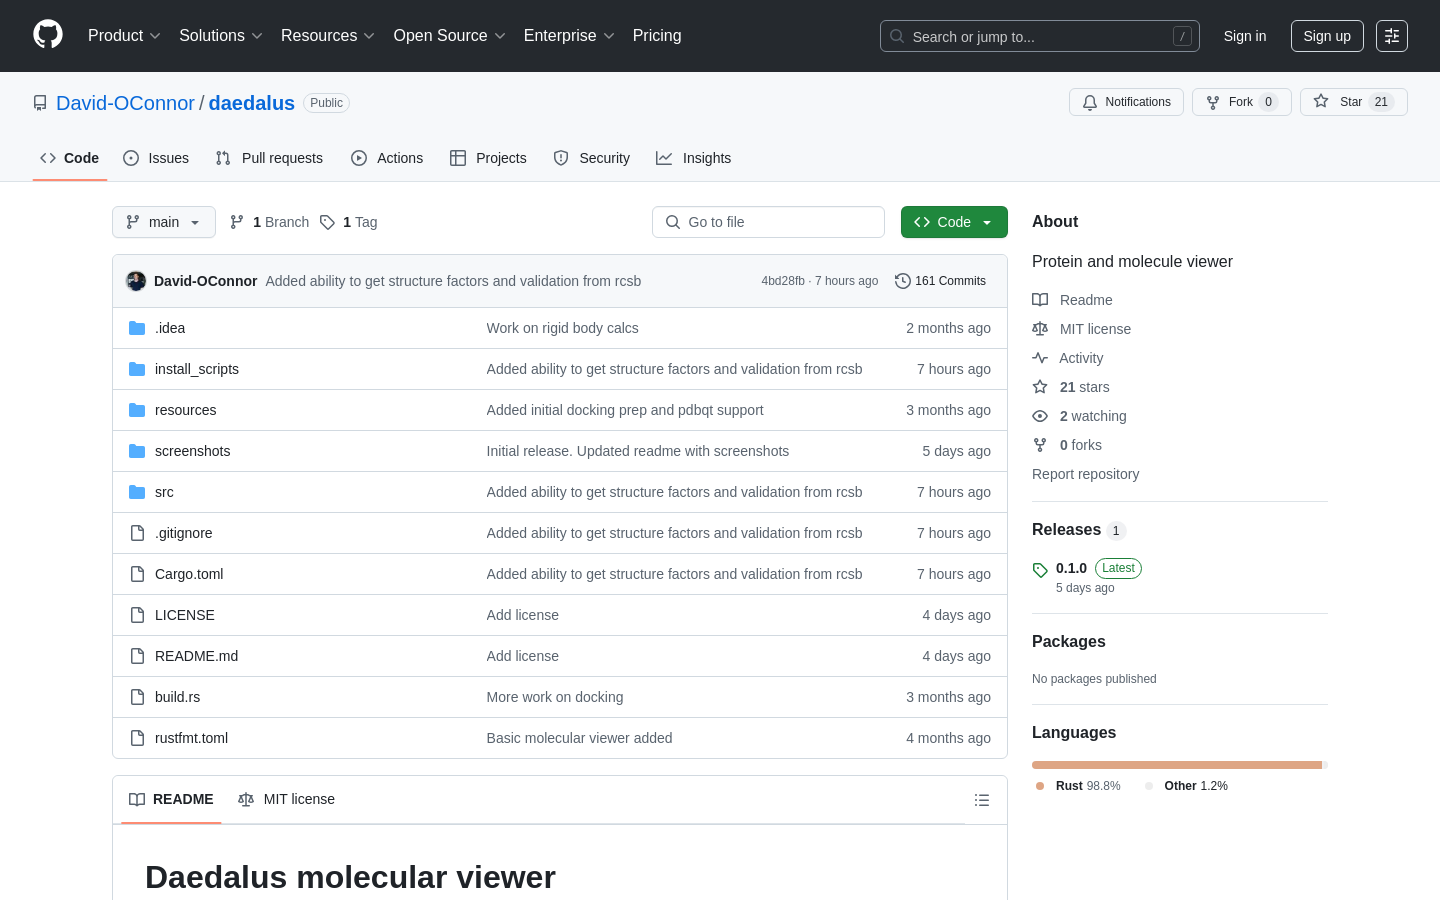Click the star icon beside 21 stars
The image size is (1440, 900).
pos(1040,387)
